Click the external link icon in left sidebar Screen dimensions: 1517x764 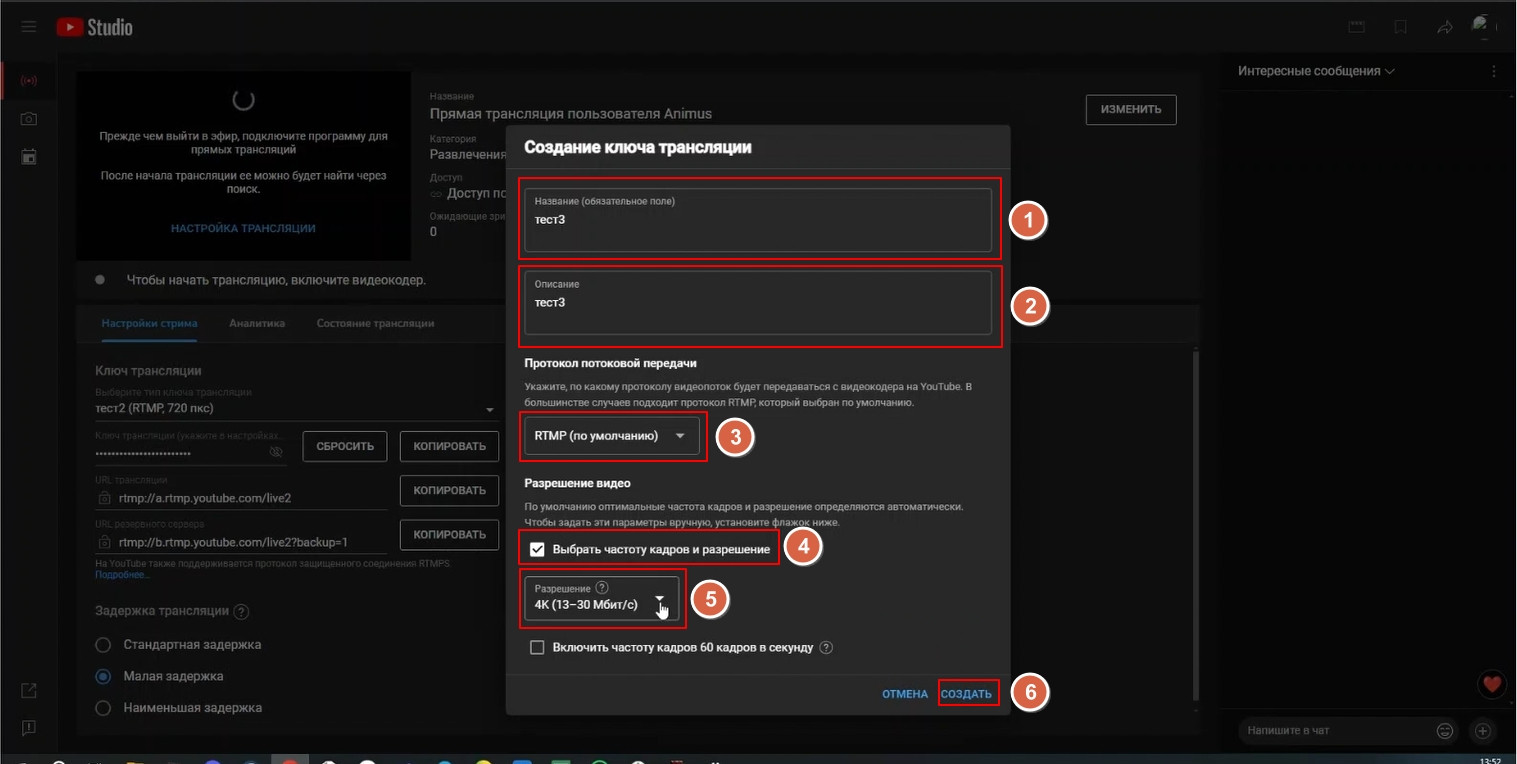pos(29,691)
